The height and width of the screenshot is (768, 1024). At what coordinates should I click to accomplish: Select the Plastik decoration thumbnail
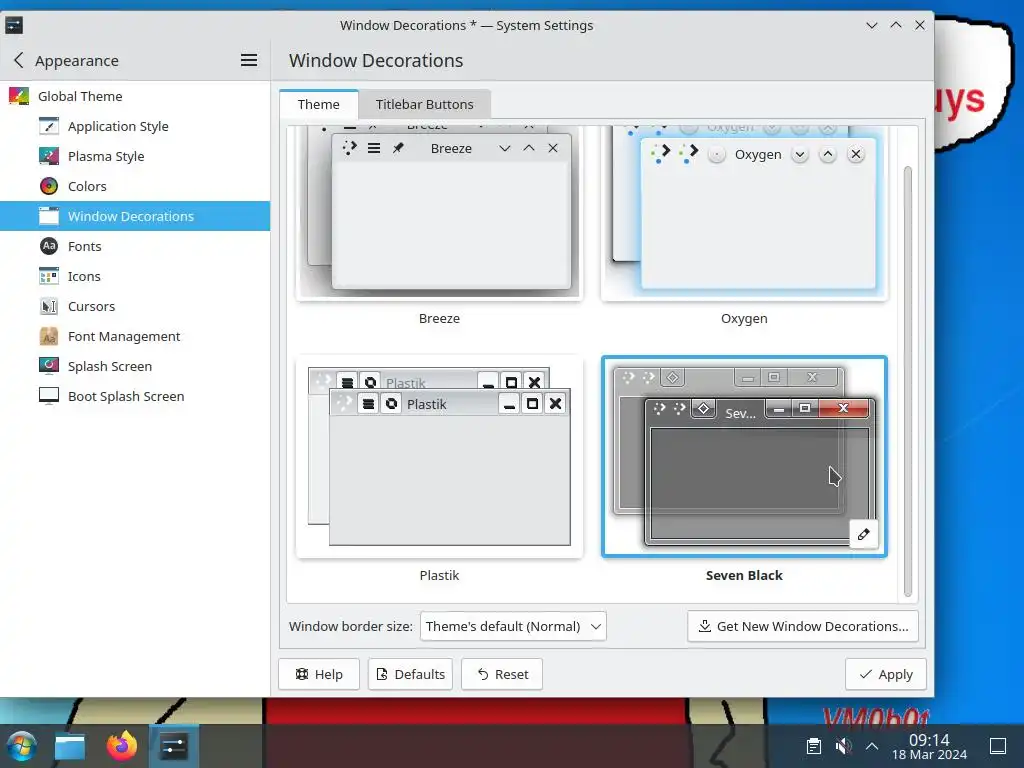[439, 456]
